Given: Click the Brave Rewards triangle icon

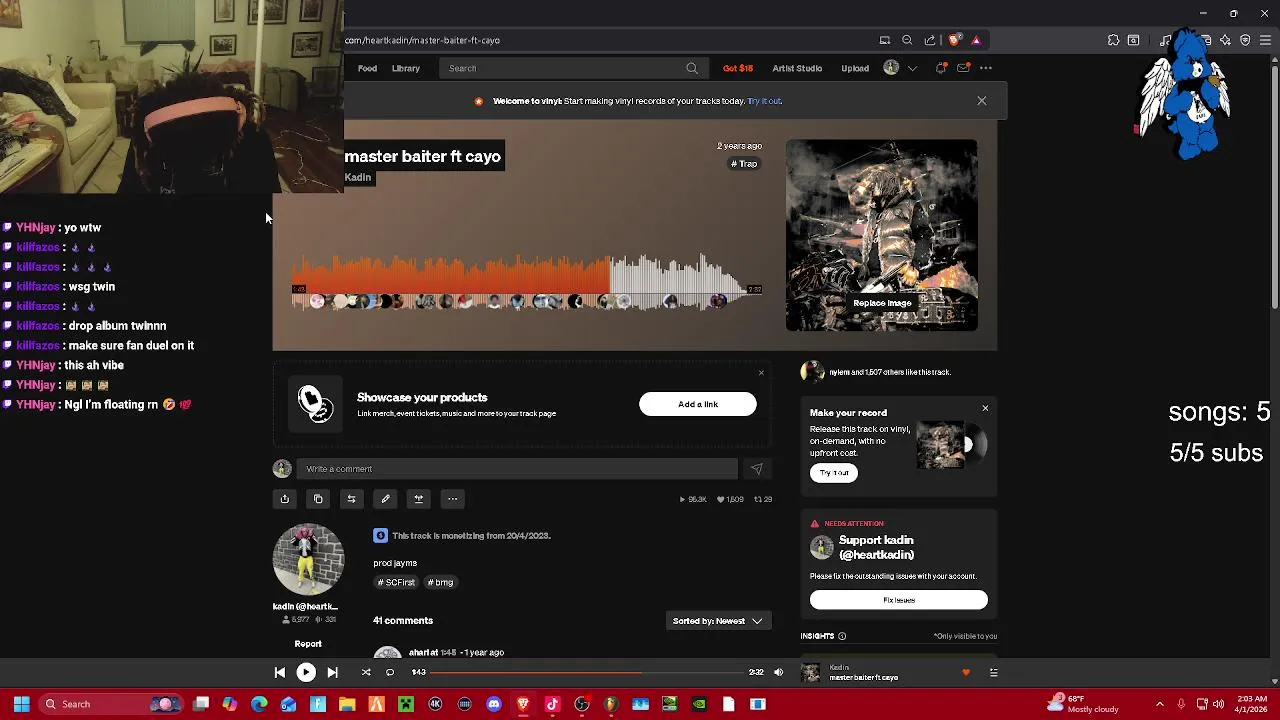Looking at the screenshot, I should click(x=976, y=40).
